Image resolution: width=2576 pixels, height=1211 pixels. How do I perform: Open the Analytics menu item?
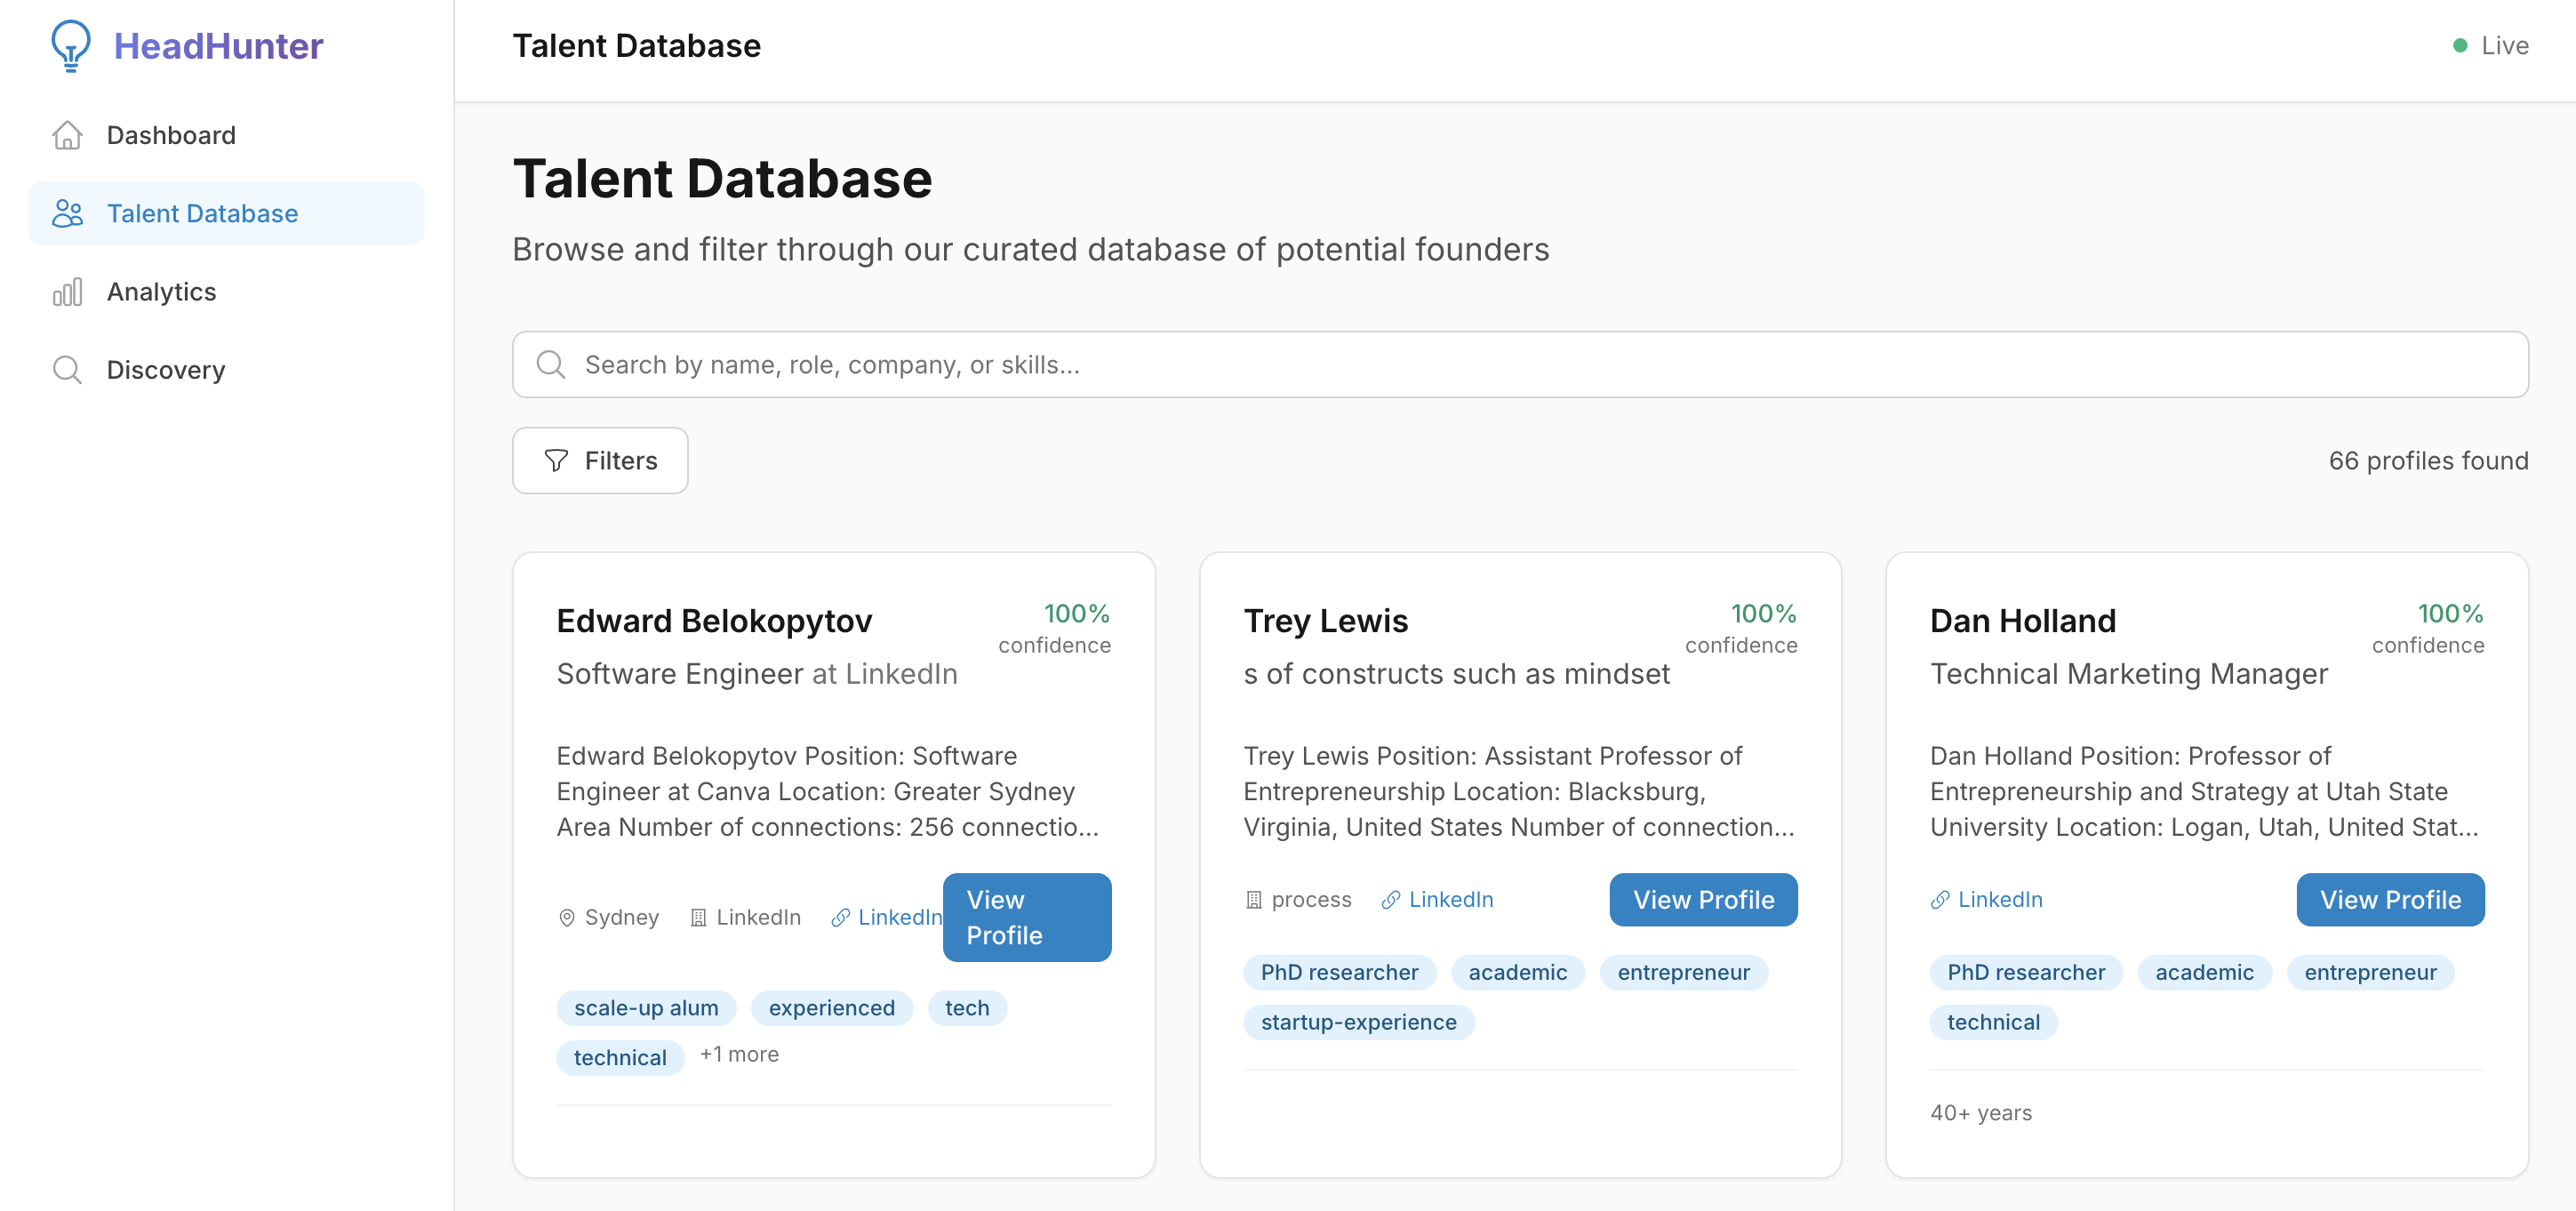coord(161,292)
